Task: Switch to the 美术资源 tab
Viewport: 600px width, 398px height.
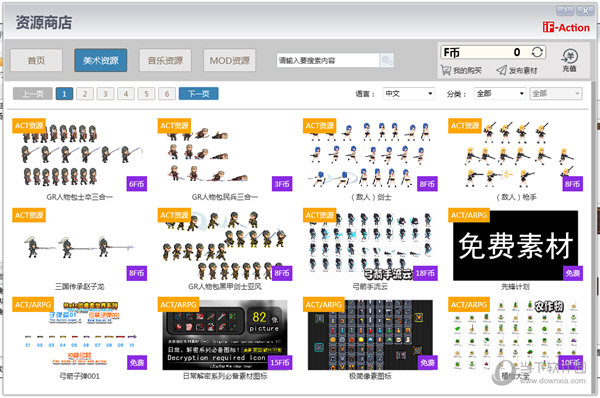Action: [x=101, y=60]
